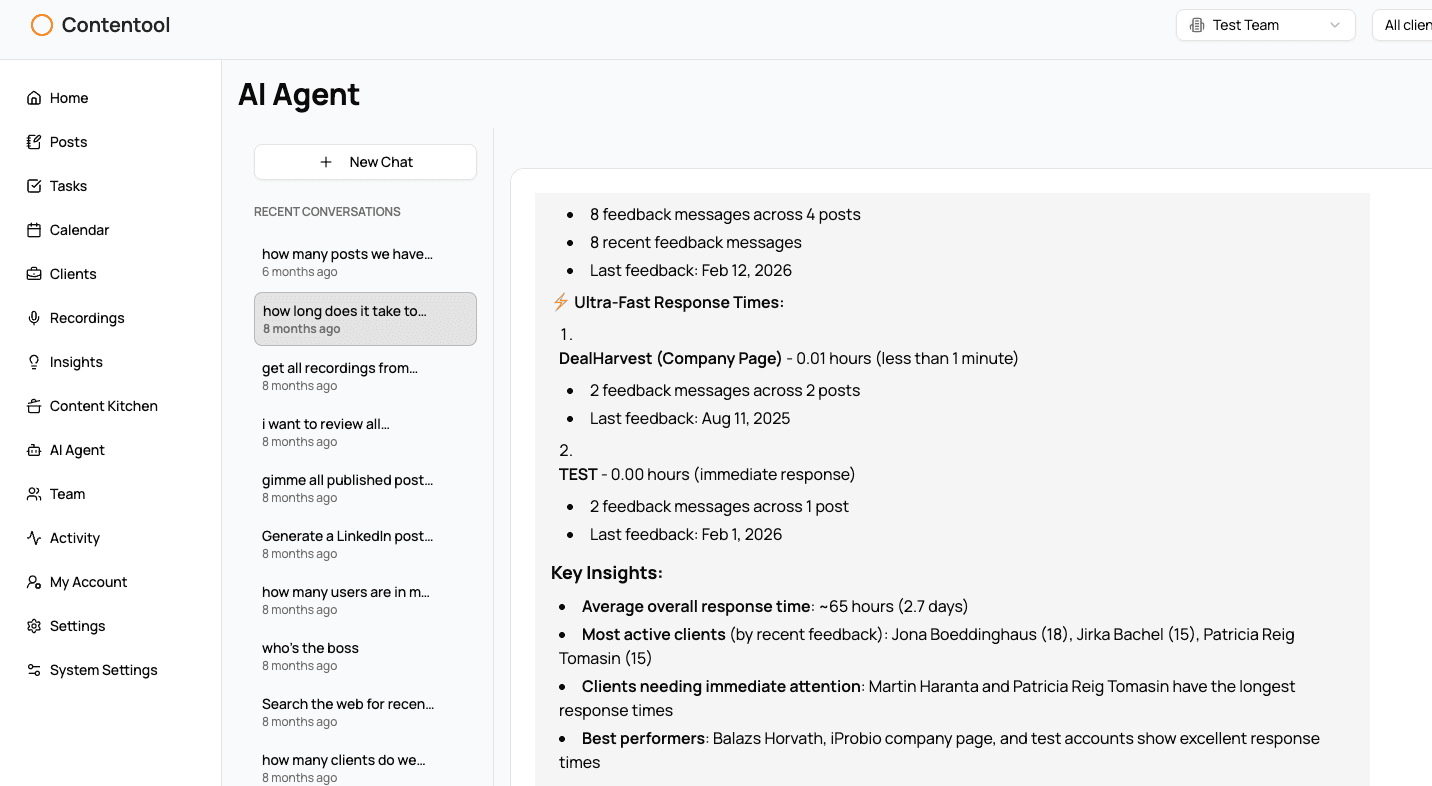Click 'Ultra-Fast Response Times:' heading

point(679,302)
